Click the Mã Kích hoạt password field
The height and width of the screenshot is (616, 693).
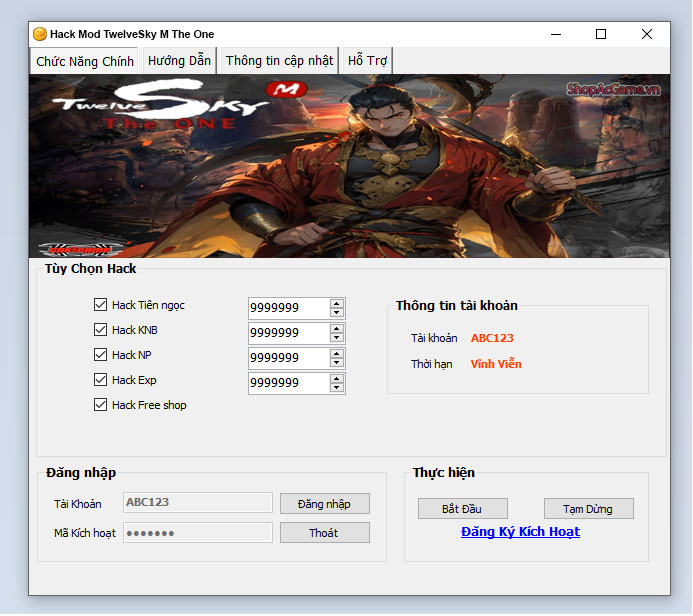pos(198,533)
